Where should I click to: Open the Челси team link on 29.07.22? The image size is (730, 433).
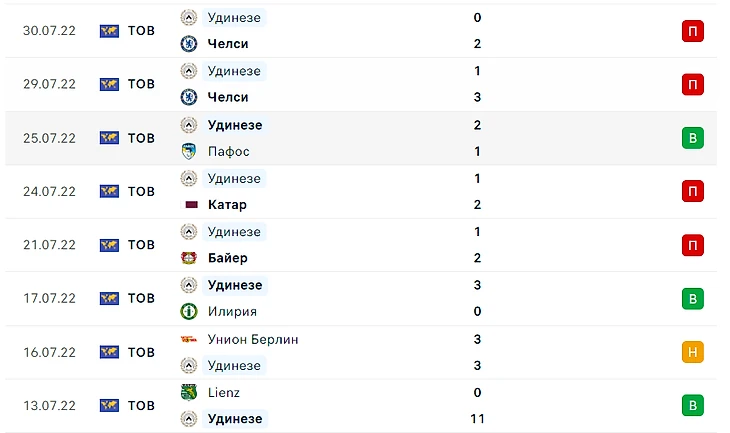pos(228,97)
